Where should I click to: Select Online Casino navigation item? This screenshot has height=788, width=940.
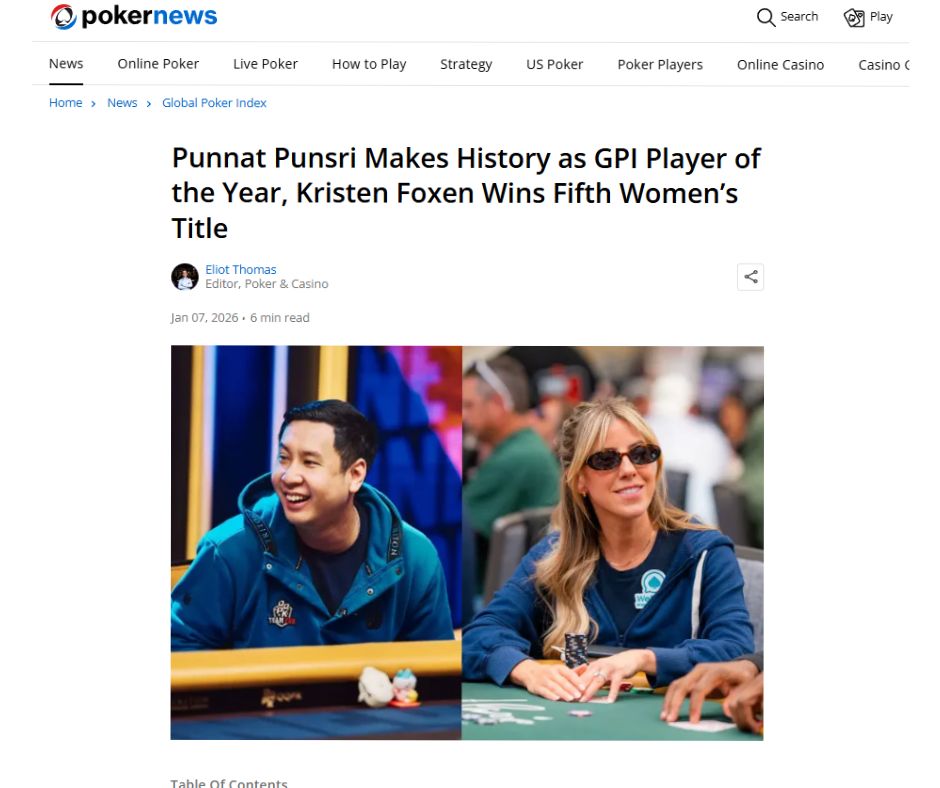[x=781, y=64]
